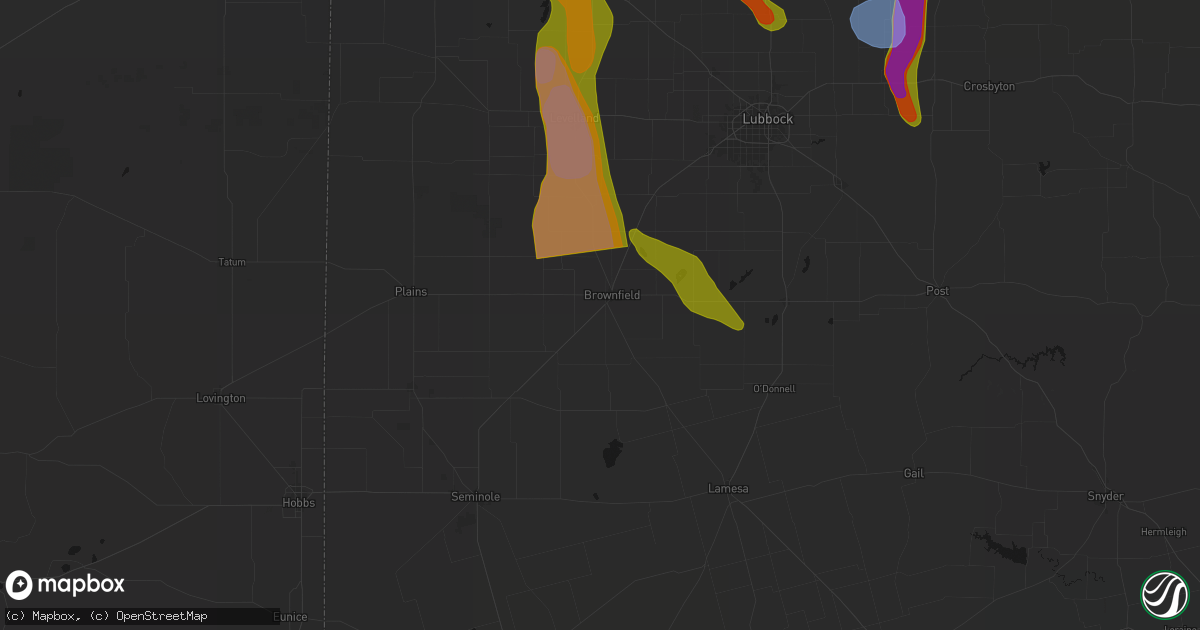The height and width of the screenshot is (630, 1200).
Task: Click the Snyder label
Action: click(x=1105, y=497)
